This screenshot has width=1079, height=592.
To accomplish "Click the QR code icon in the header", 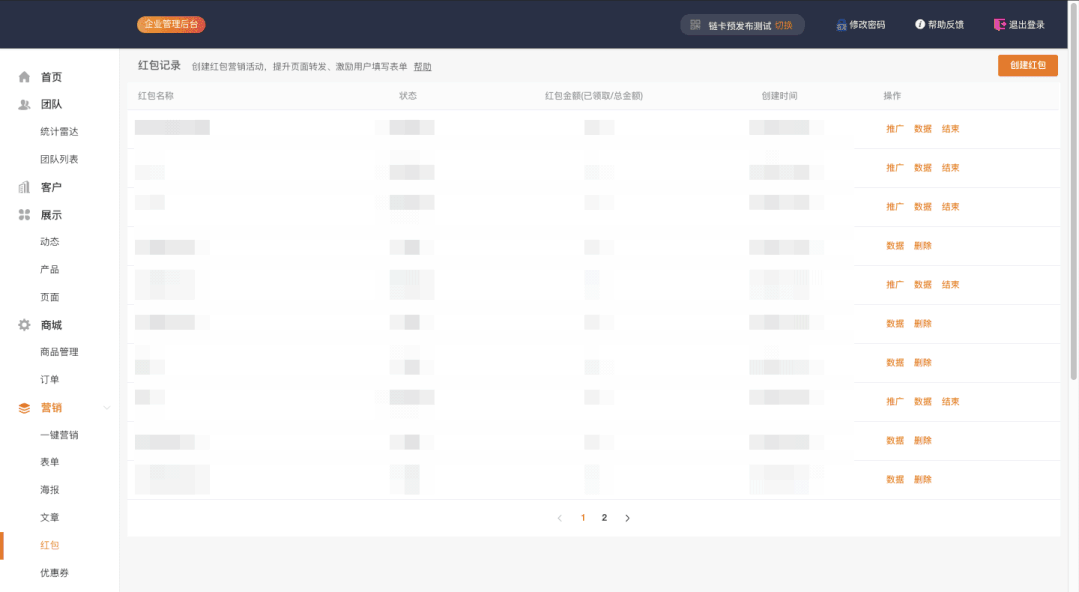I will [x=695, y=25].
